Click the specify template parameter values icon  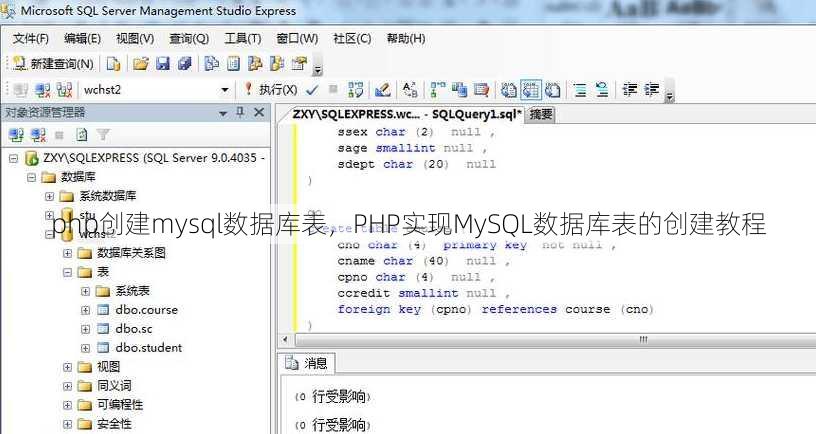410,90
